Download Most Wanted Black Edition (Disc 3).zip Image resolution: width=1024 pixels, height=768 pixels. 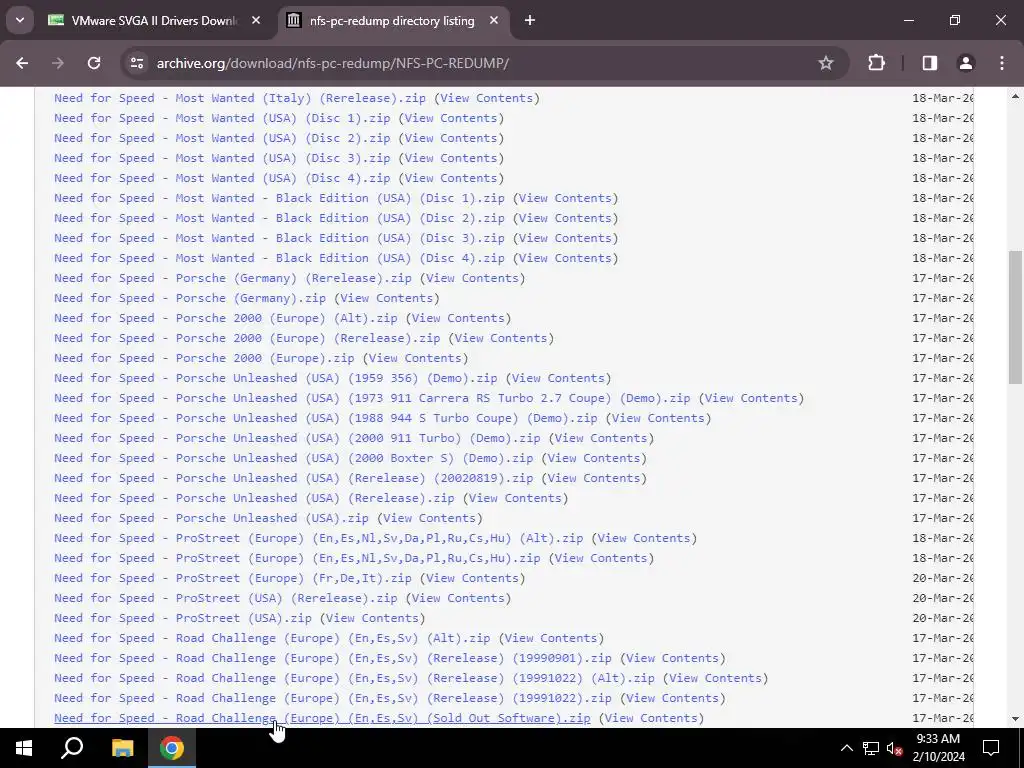tap(279, 238)
